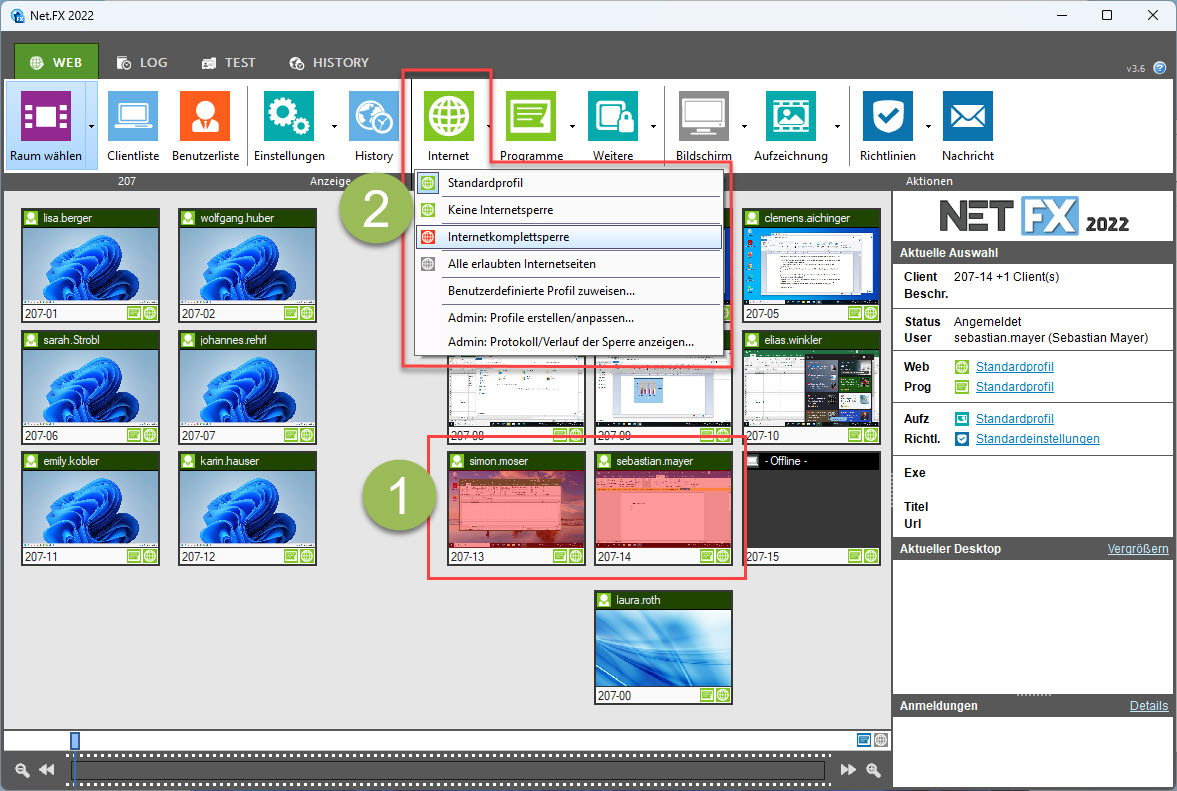Rewind the timeline with double arrows
The image size is (1177, 791).
pos(47,770)
